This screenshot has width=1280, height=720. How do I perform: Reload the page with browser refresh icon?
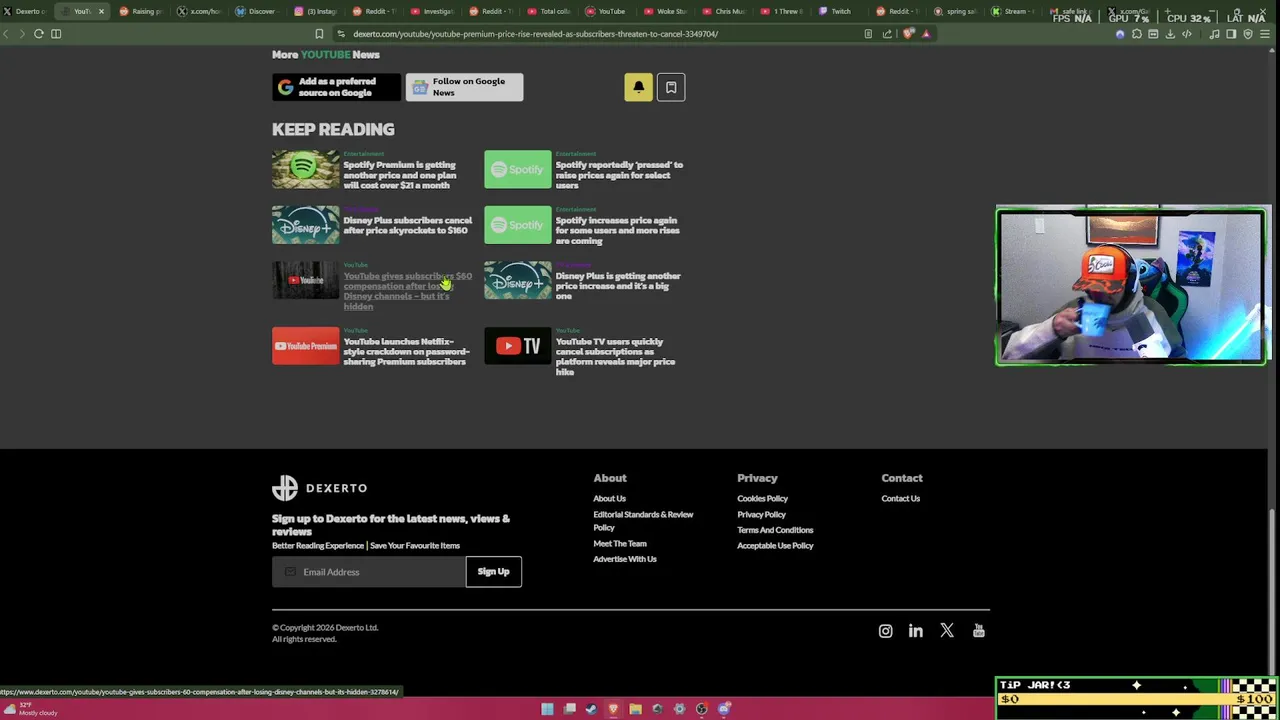tap(38, 34)
